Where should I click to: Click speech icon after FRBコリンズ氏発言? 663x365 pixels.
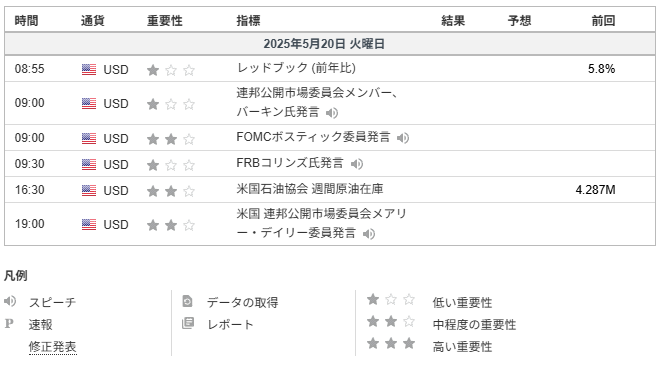(x=357, y=164)
